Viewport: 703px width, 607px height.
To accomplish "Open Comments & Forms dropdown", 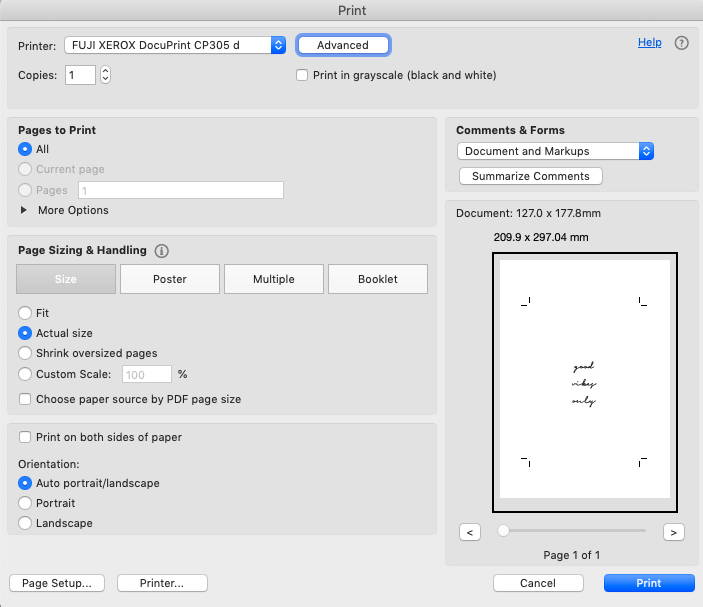I will point(555,151).
